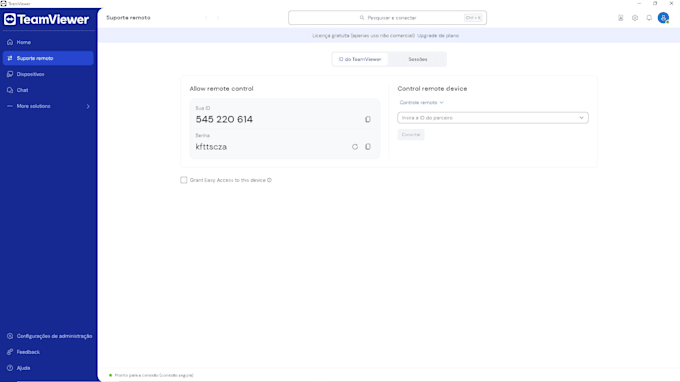
Task: Click the Pesquisar e conectar search field
Action: click(x=387, y=18)
